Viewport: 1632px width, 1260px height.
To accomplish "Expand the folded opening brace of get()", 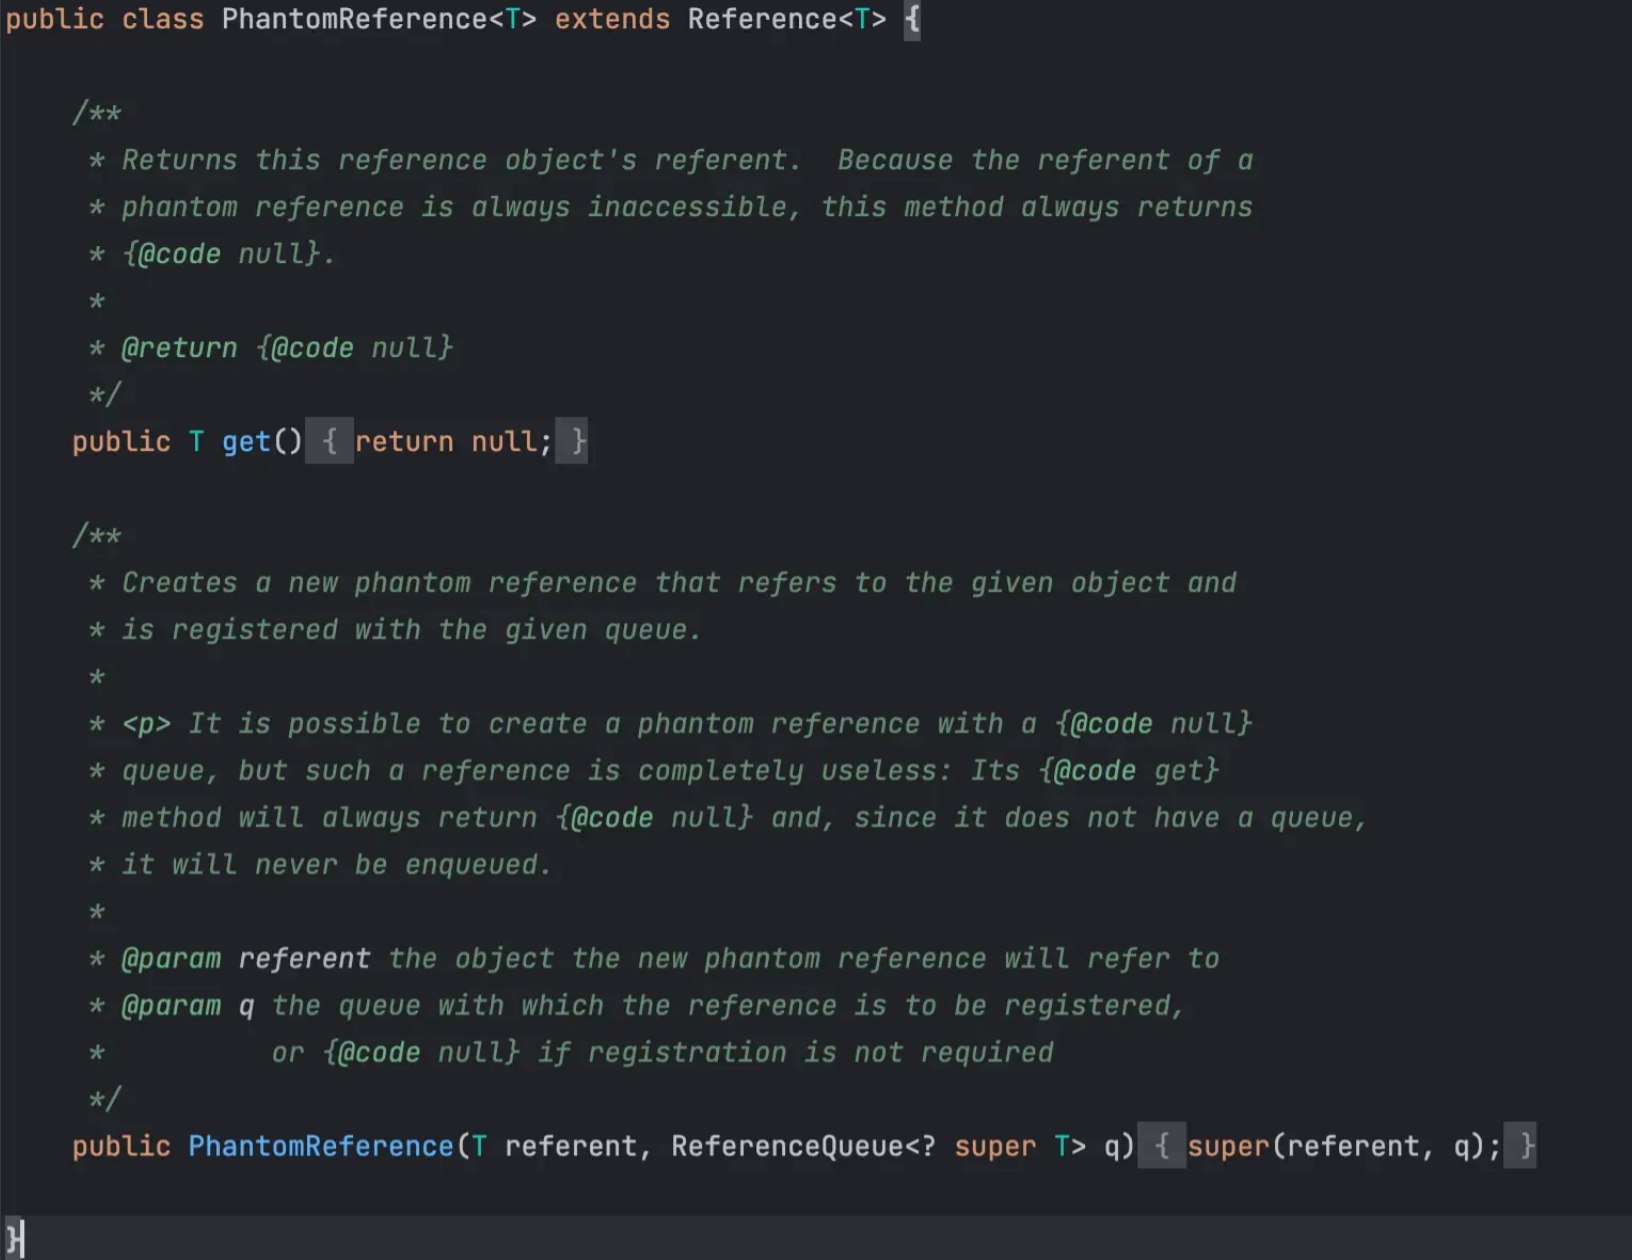I will pyautogui.click(x=329, y=441).
